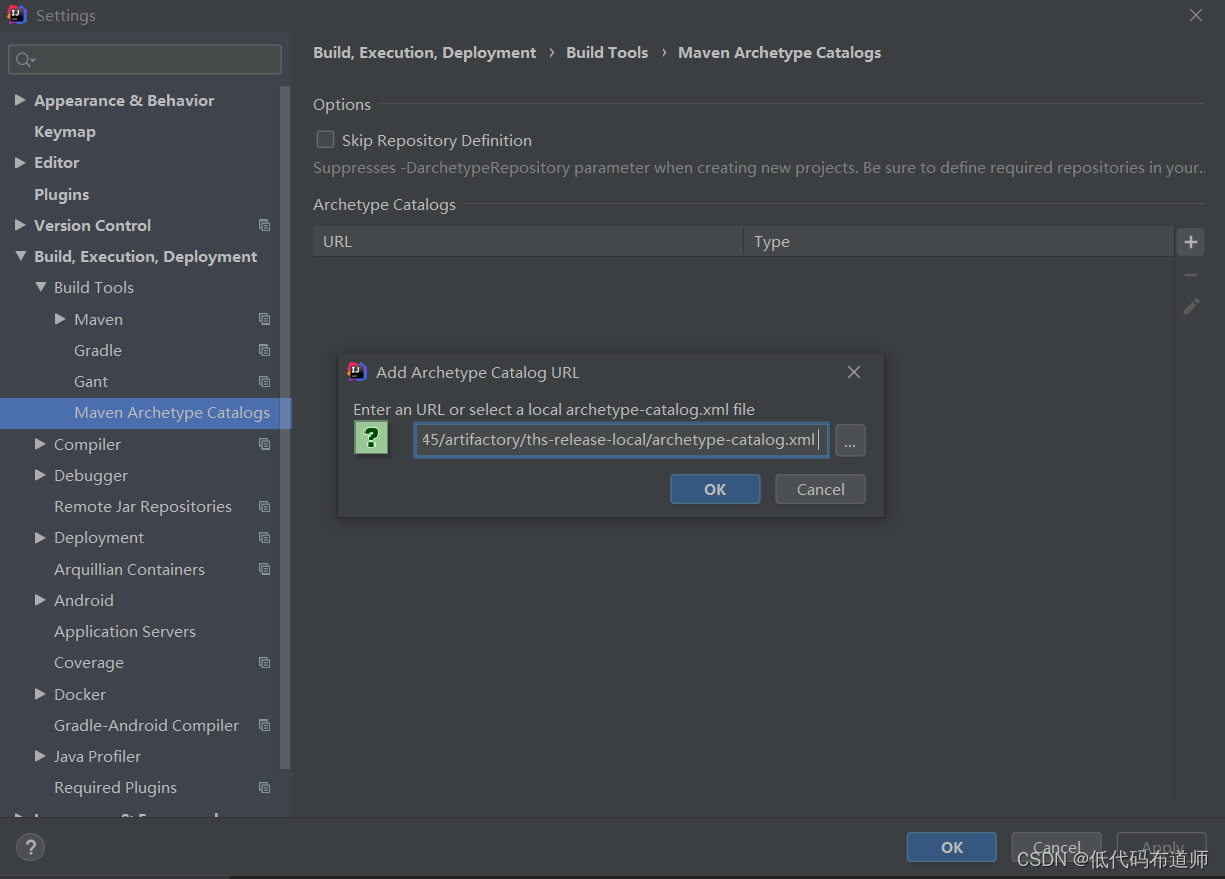Click IntelliJ logo in Add Archetype Catalog dialog
The width and height of the screenshot is (1225, 879).
click(x=357, y=372)
